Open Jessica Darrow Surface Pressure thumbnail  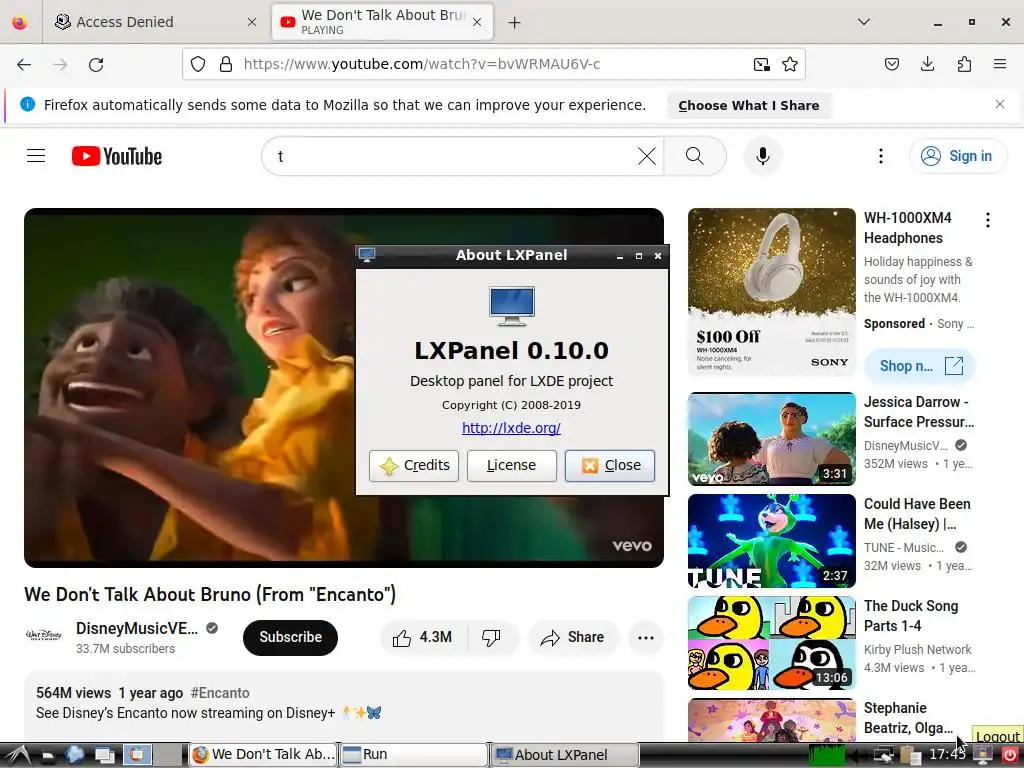click(x=771, y=439)
